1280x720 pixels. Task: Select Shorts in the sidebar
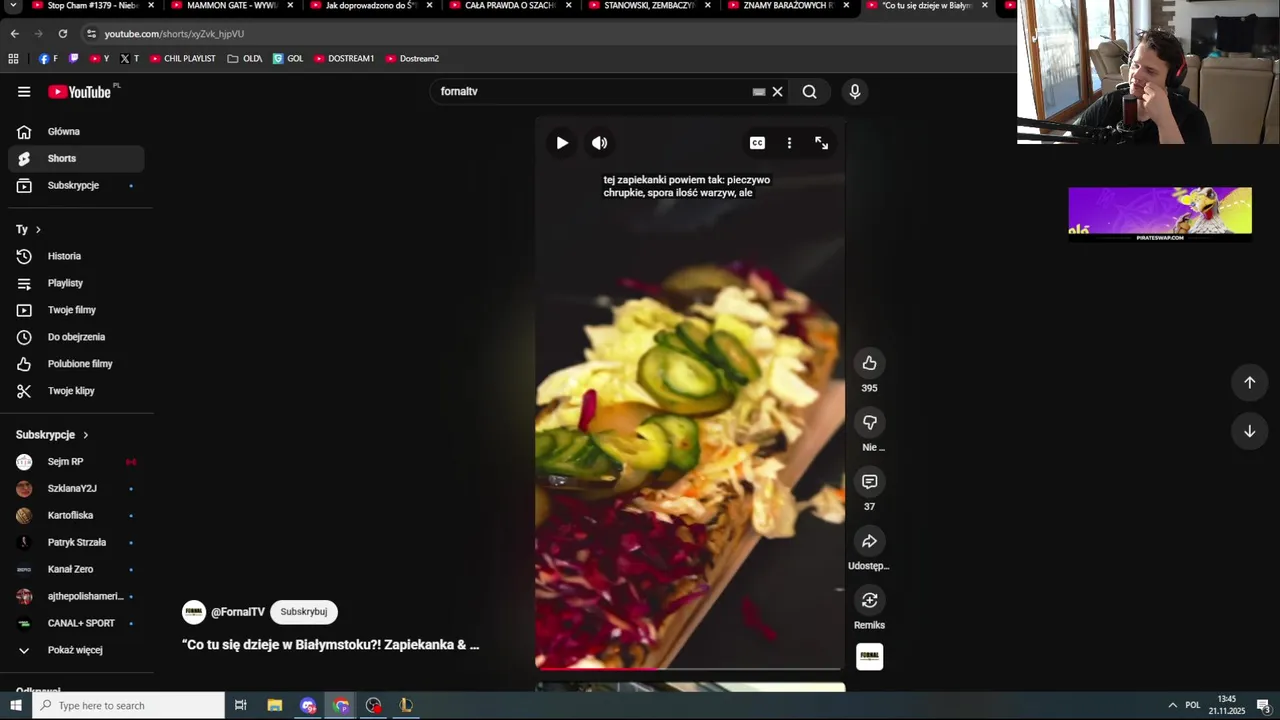76,158
